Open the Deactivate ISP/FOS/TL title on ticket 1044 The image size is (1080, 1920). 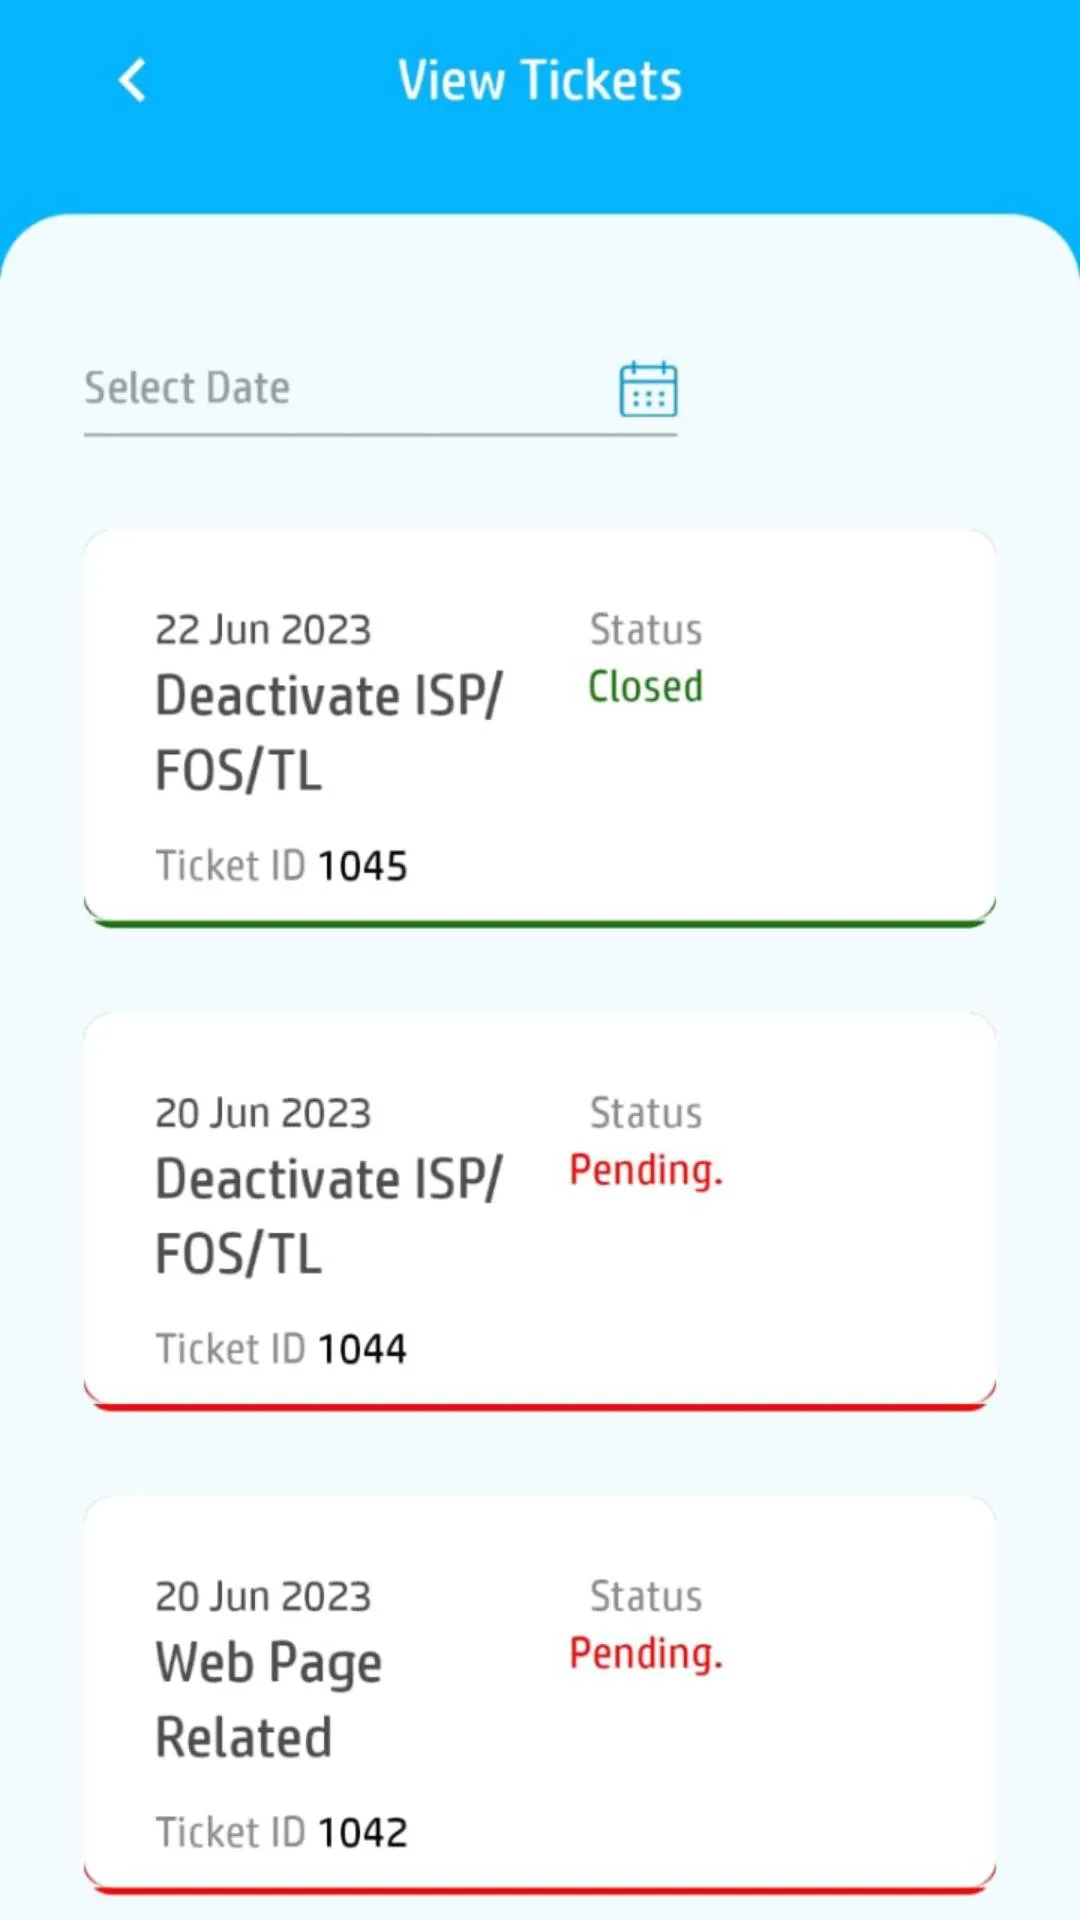pyautogui.click(x=329, y=1216)
